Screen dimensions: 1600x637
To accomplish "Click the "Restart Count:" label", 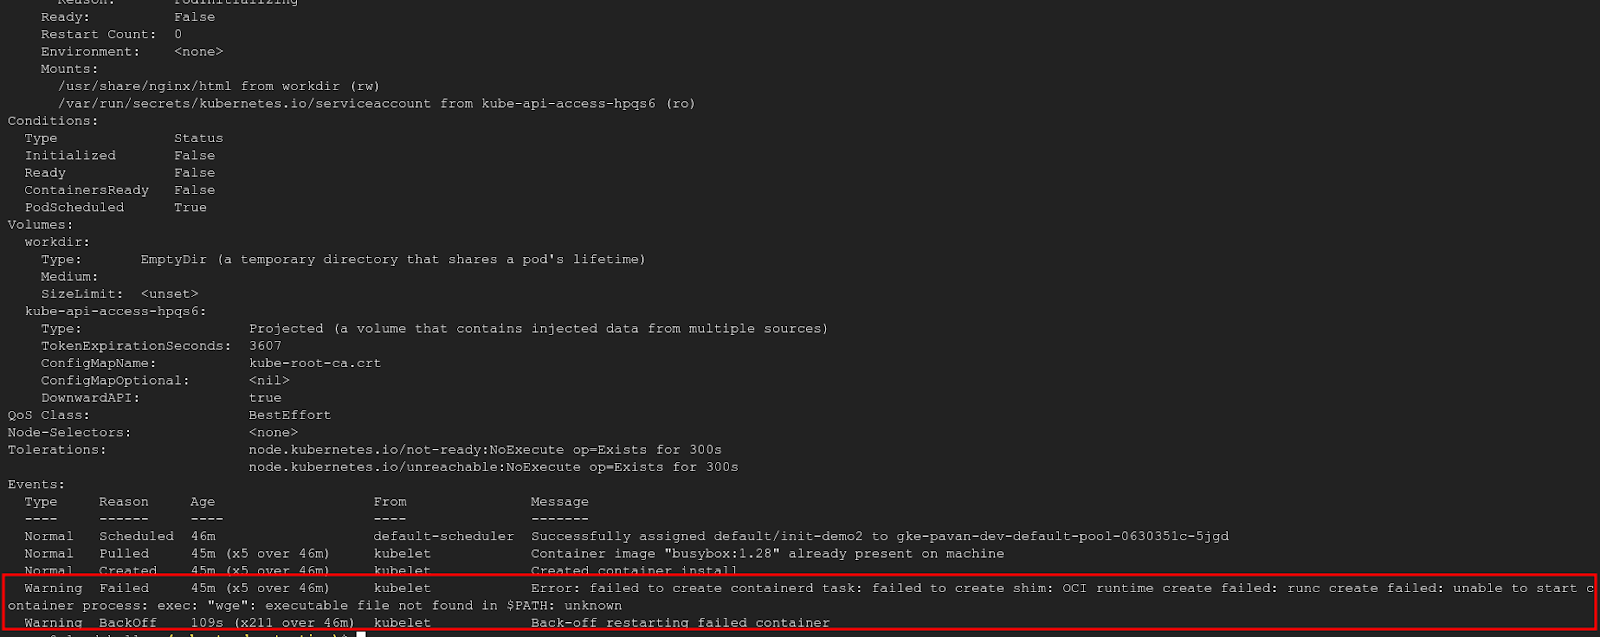I will click(x=99, y=34).
